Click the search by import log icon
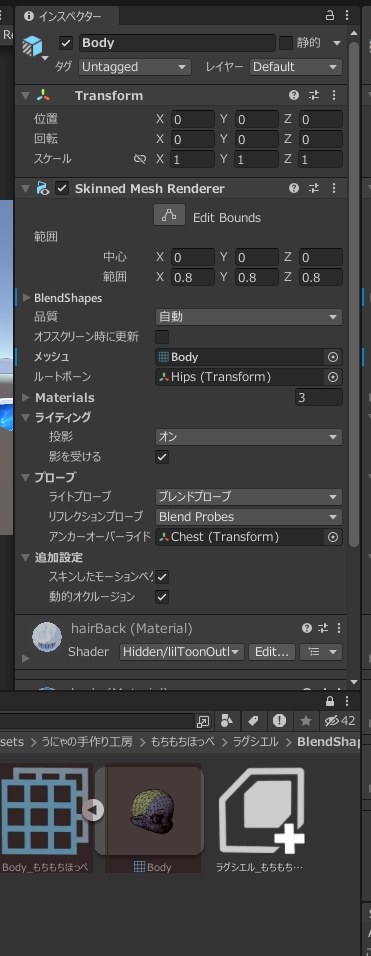The height and width of the screenshot is (956, 371). pos(279,721)
